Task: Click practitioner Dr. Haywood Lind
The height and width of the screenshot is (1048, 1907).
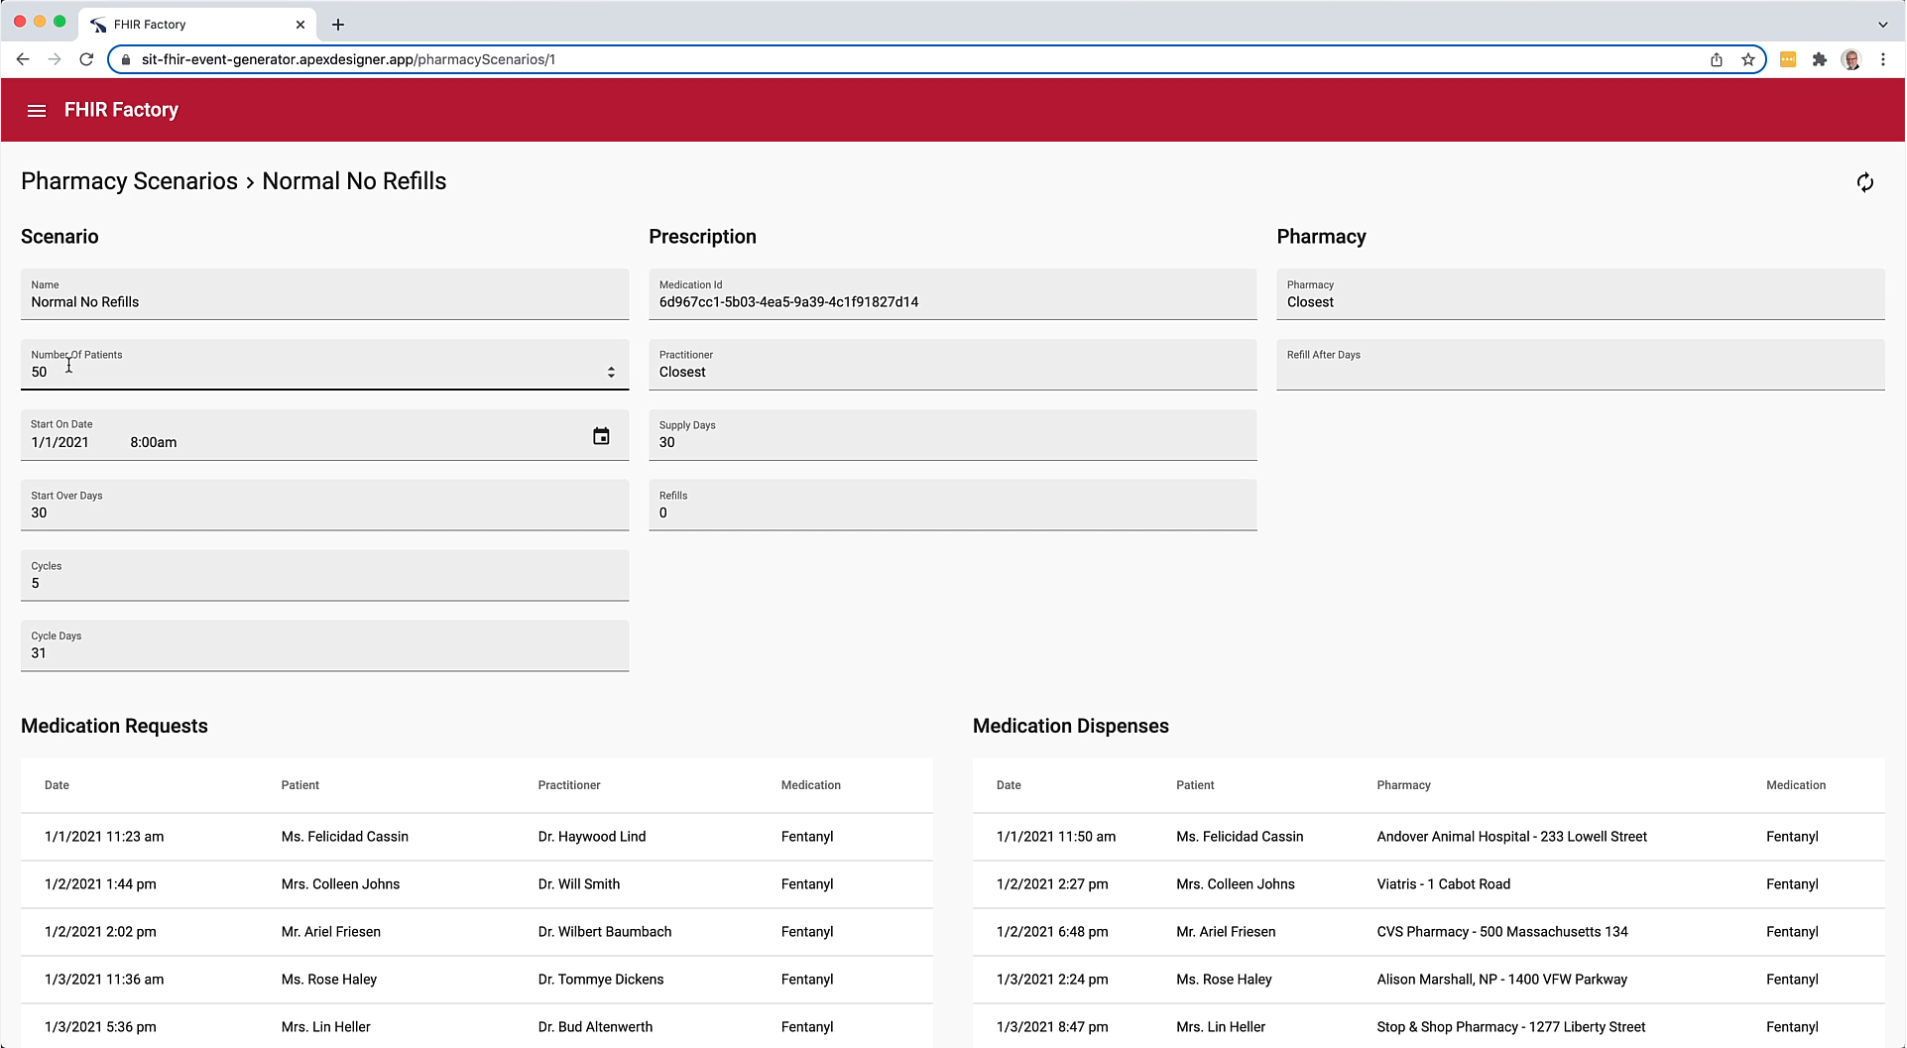Action: click(592, 836)
